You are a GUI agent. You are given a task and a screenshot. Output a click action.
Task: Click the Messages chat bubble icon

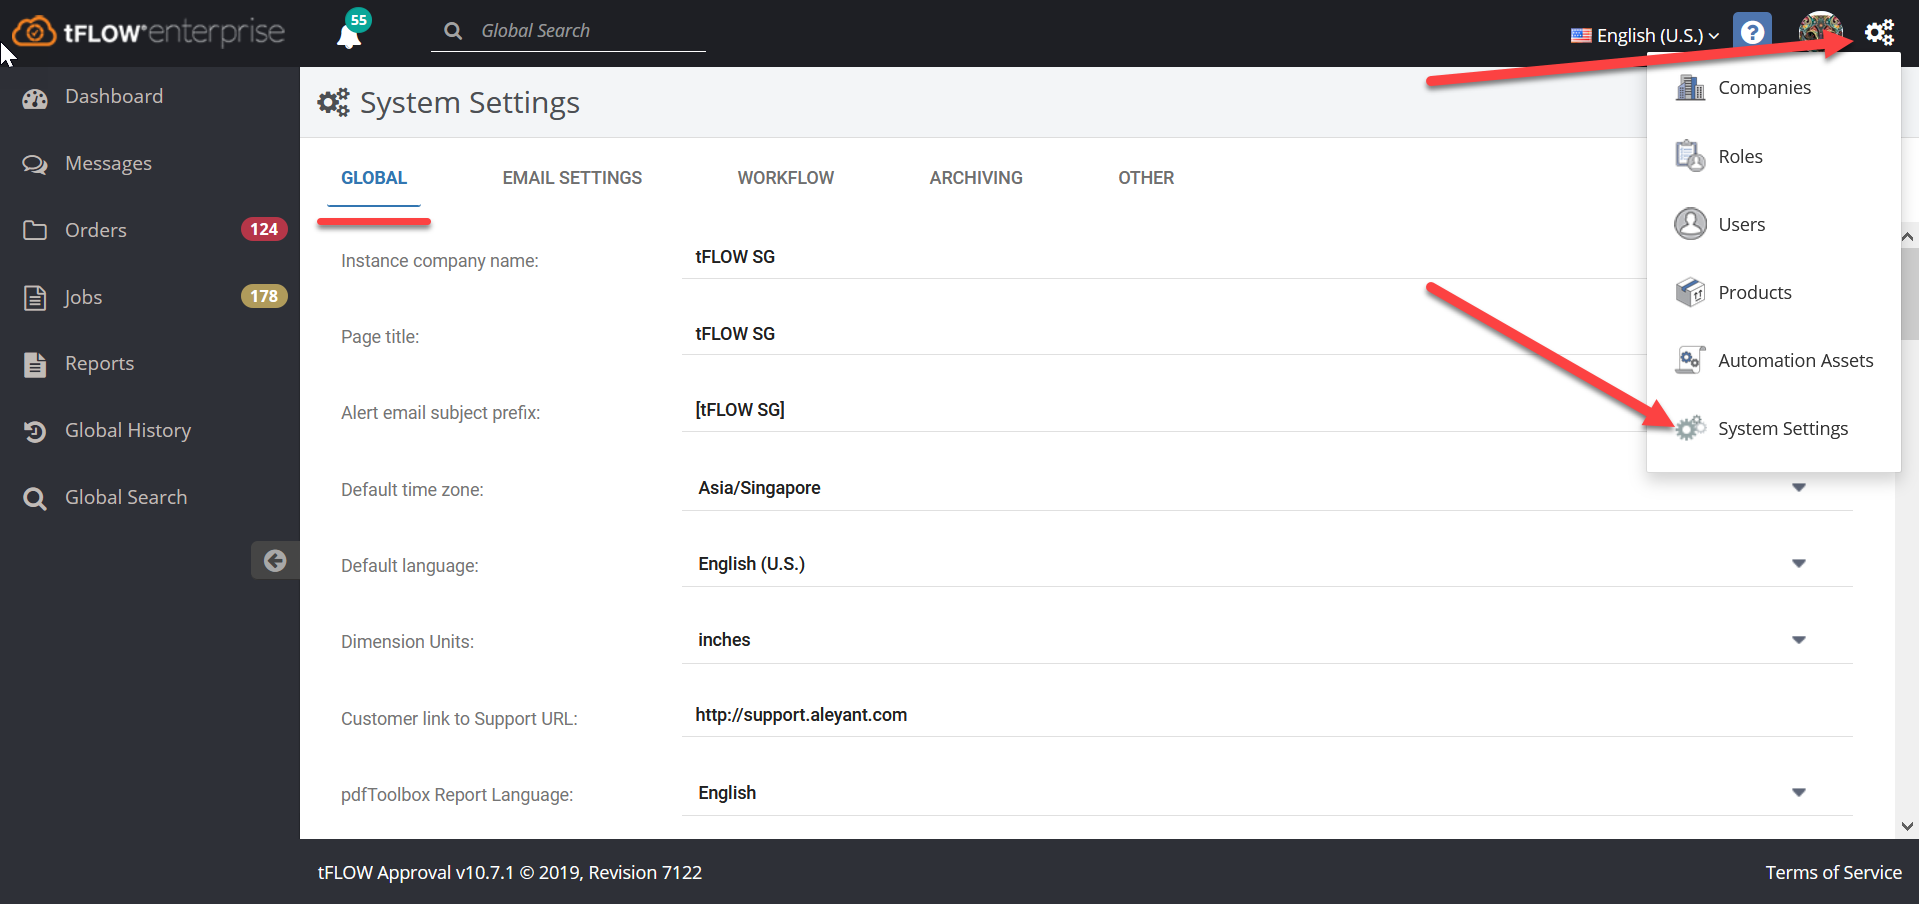pyautogui.click(x=35, y=164)
